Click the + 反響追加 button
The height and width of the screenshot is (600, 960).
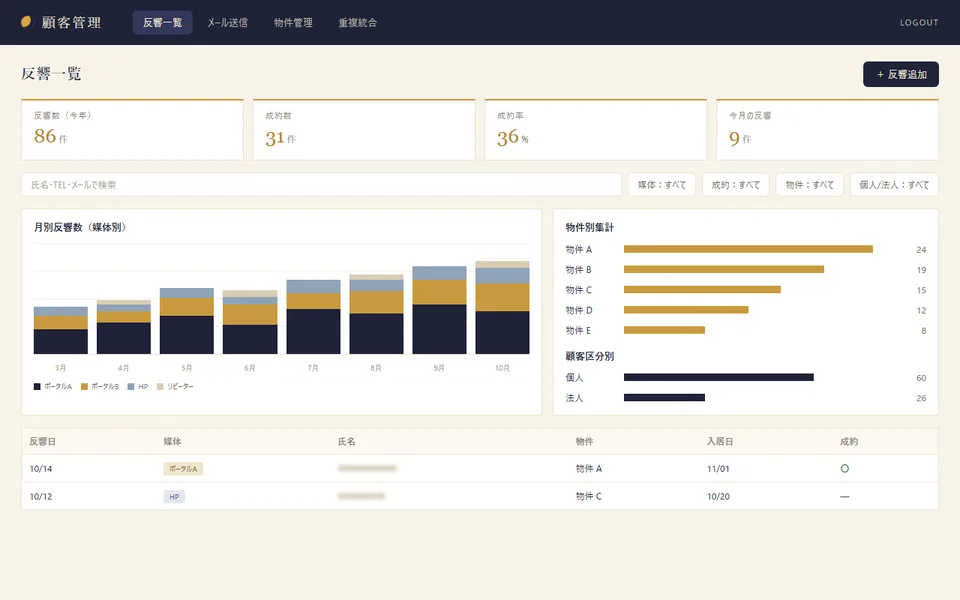pyautogui.click(x=901, y=74)
